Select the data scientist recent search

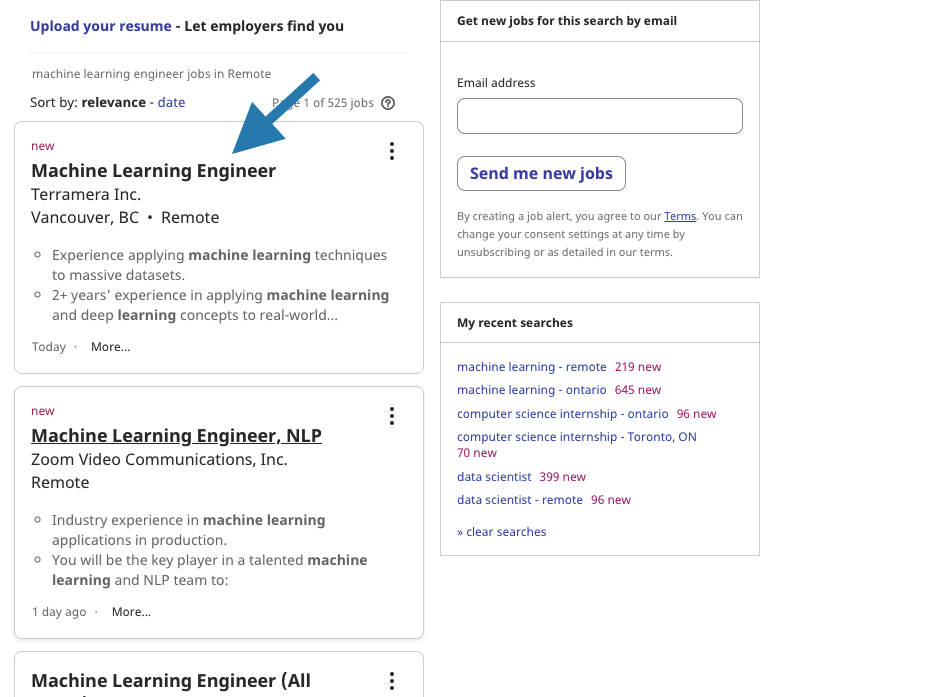click(x=494, y=477)
